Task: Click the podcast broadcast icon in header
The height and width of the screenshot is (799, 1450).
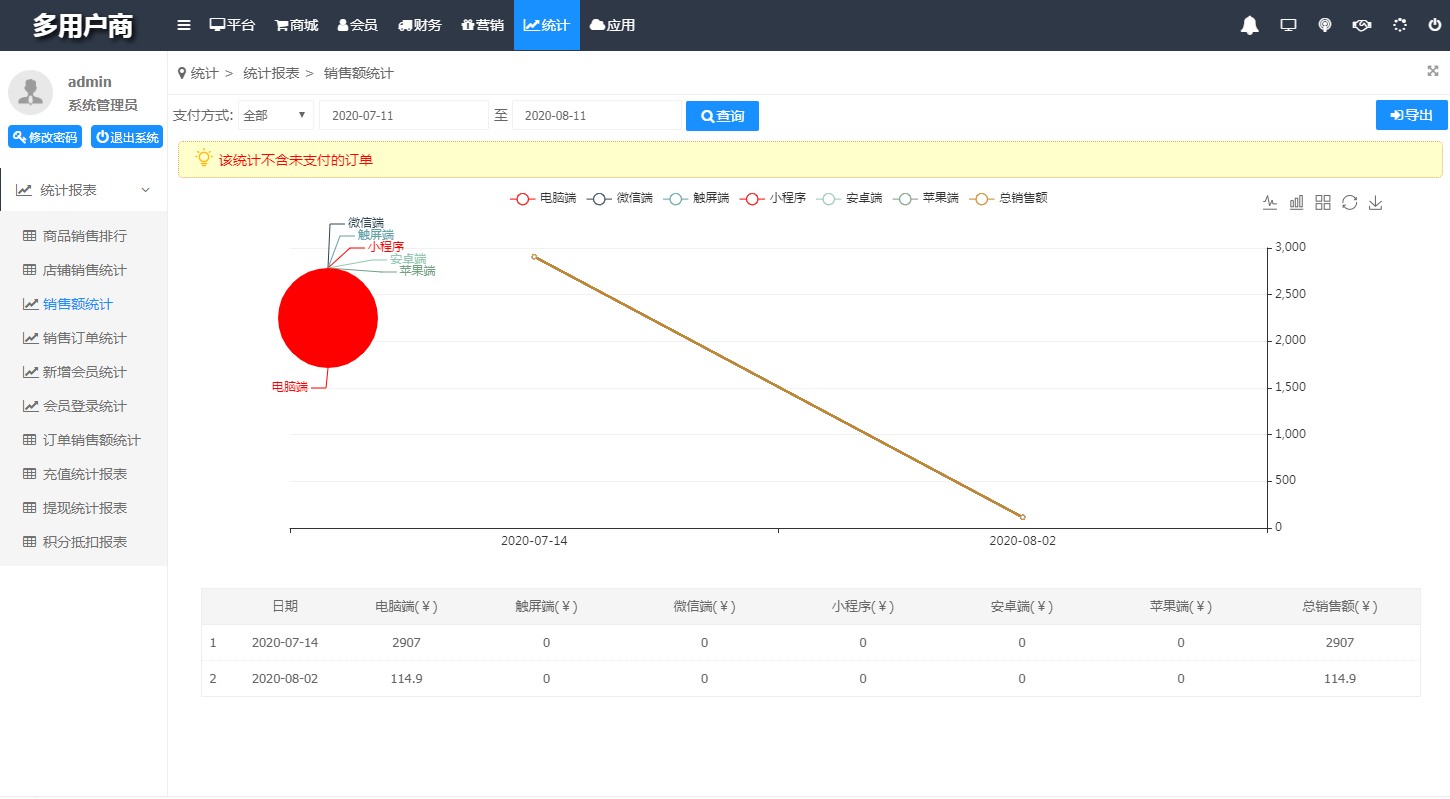Action: [x=1325, y=25]
